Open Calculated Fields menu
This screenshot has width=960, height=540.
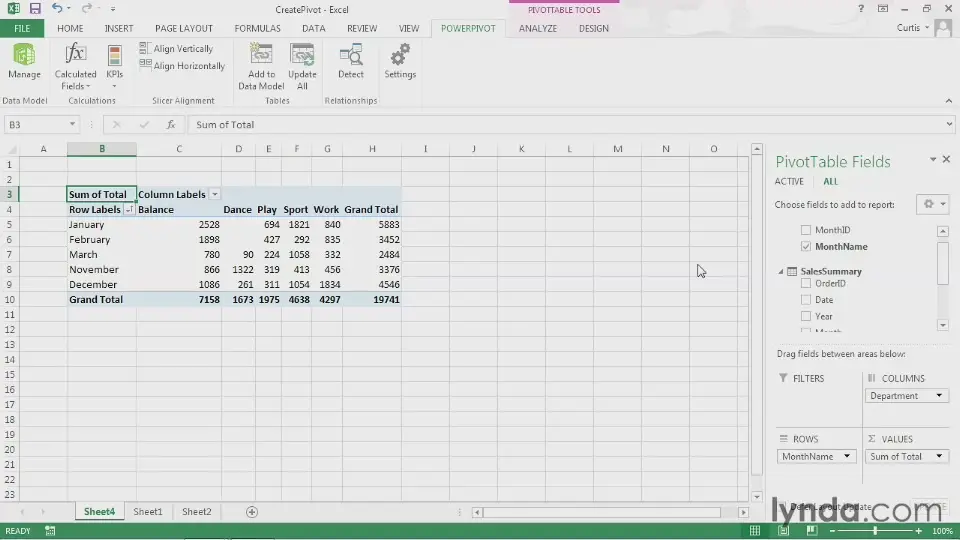click(75, 67)
